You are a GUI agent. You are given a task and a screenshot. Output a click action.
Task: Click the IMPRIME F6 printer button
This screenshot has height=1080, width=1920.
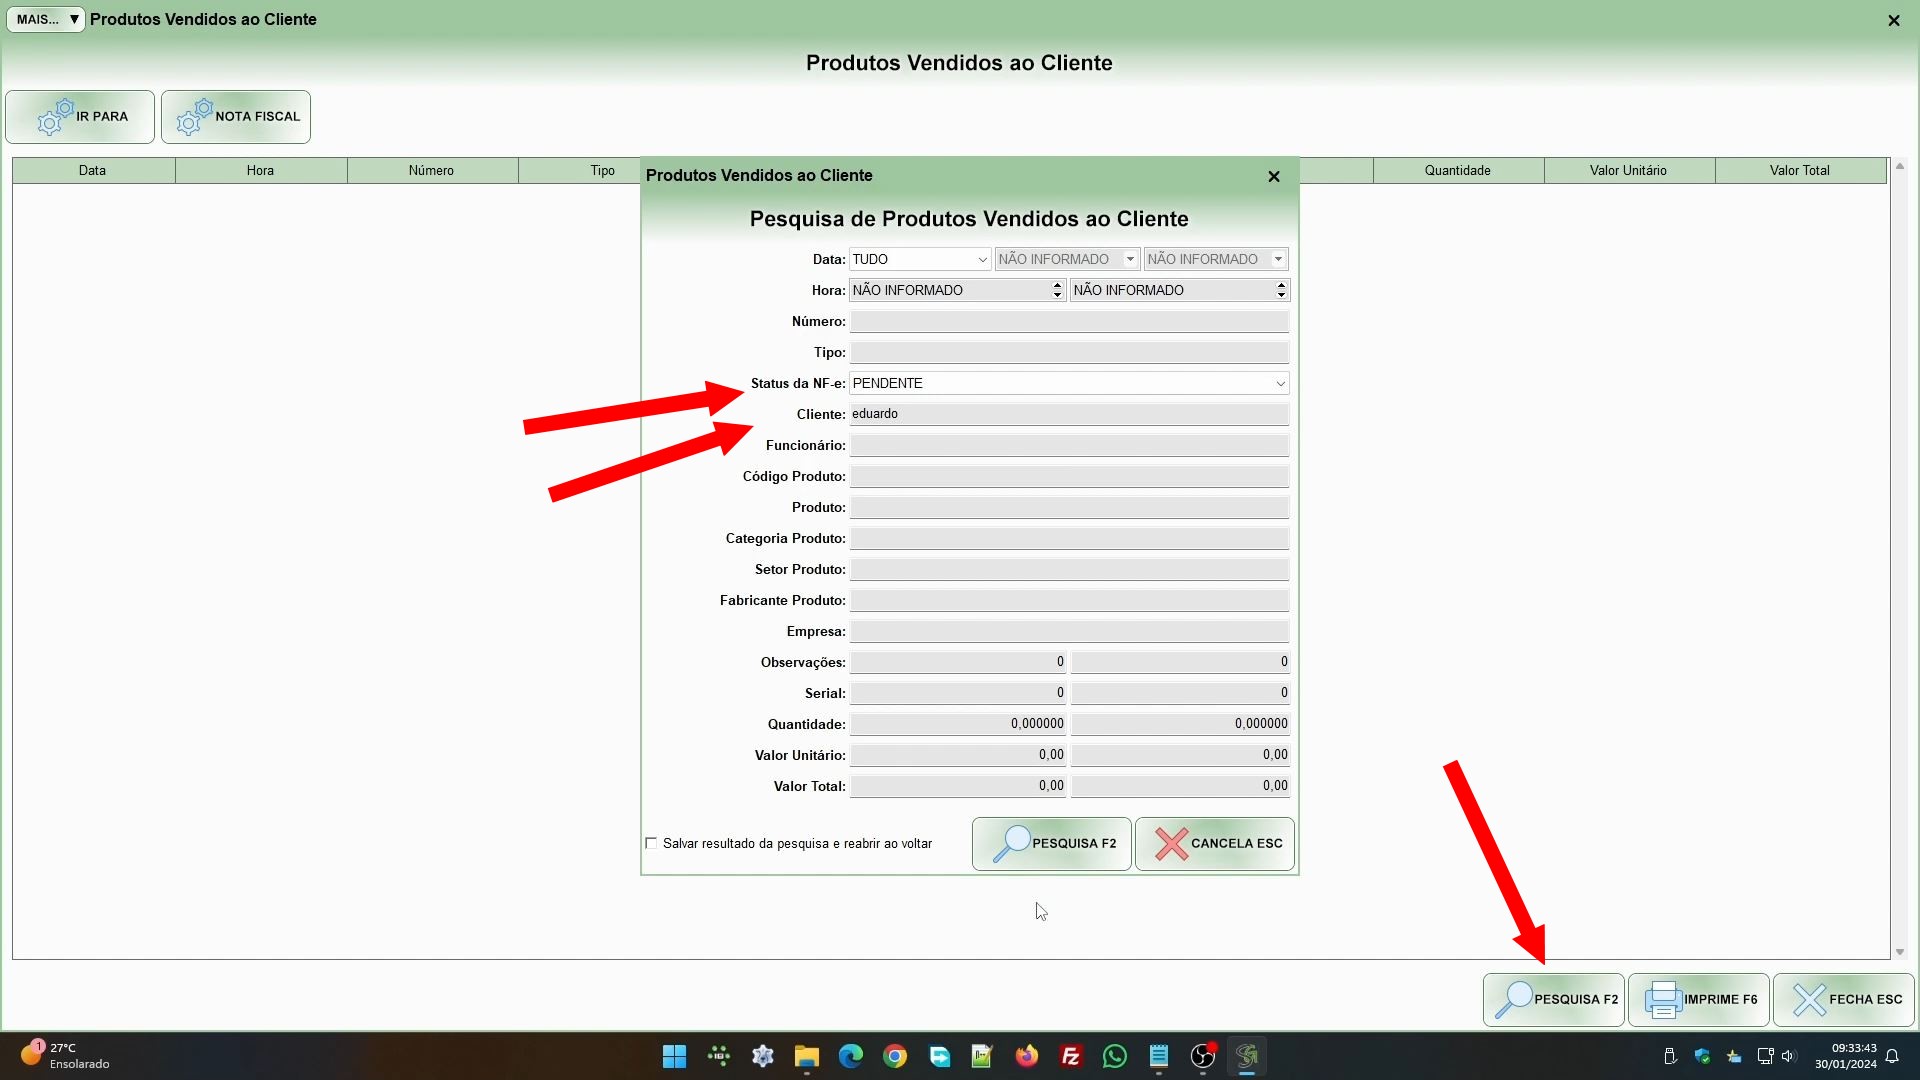point(1699,1000)
